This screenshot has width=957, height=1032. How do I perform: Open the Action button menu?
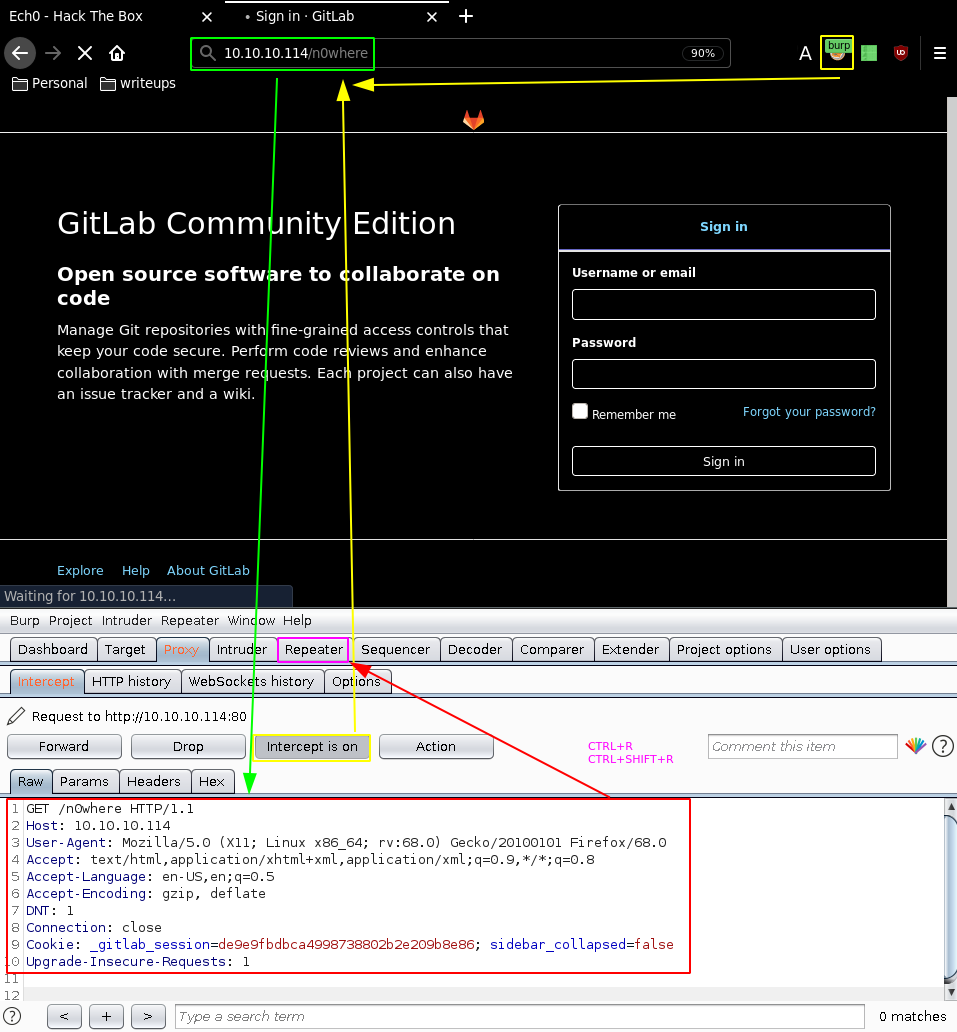point(436,747)
